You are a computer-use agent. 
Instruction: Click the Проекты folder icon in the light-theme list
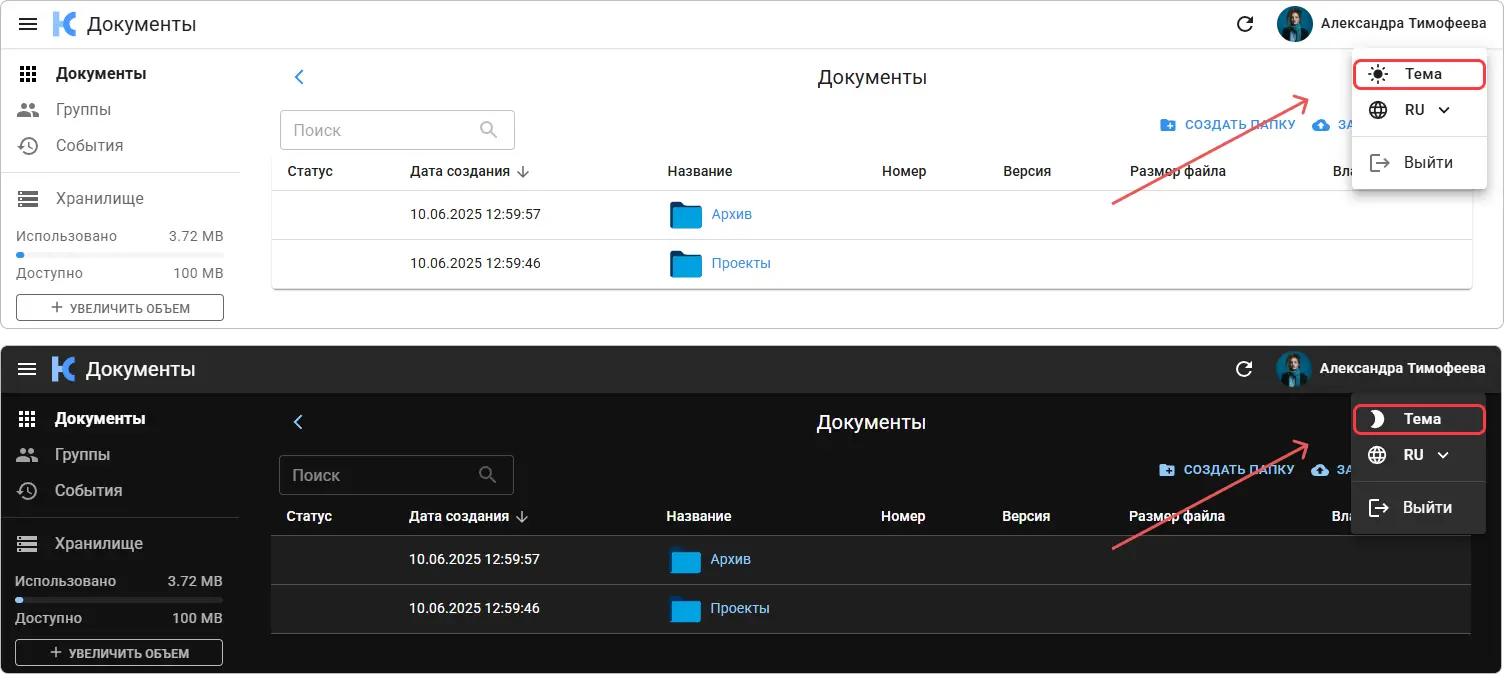(686, 264)
